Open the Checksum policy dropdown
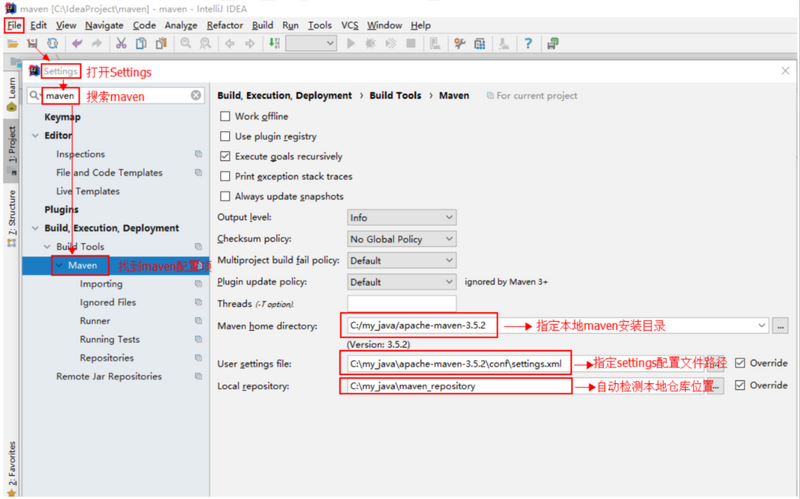800x499 pixels. (402, 239)
